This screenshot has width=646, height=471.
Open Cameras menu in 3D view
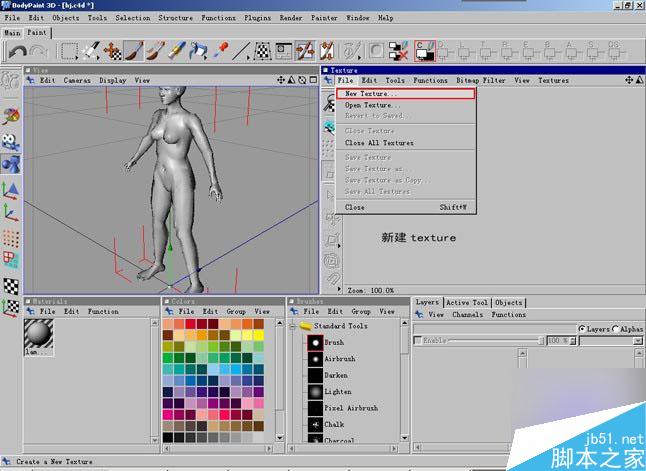pyautogui.click(x=77, y=80)
